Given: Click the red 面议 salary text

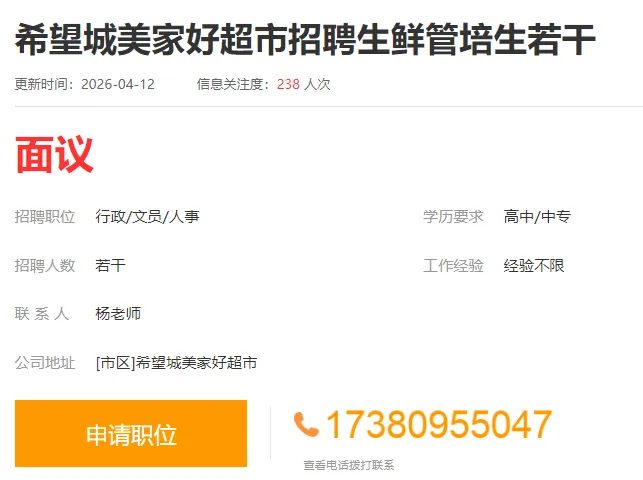Looking at the screenshot, I should tap(54, 155).
